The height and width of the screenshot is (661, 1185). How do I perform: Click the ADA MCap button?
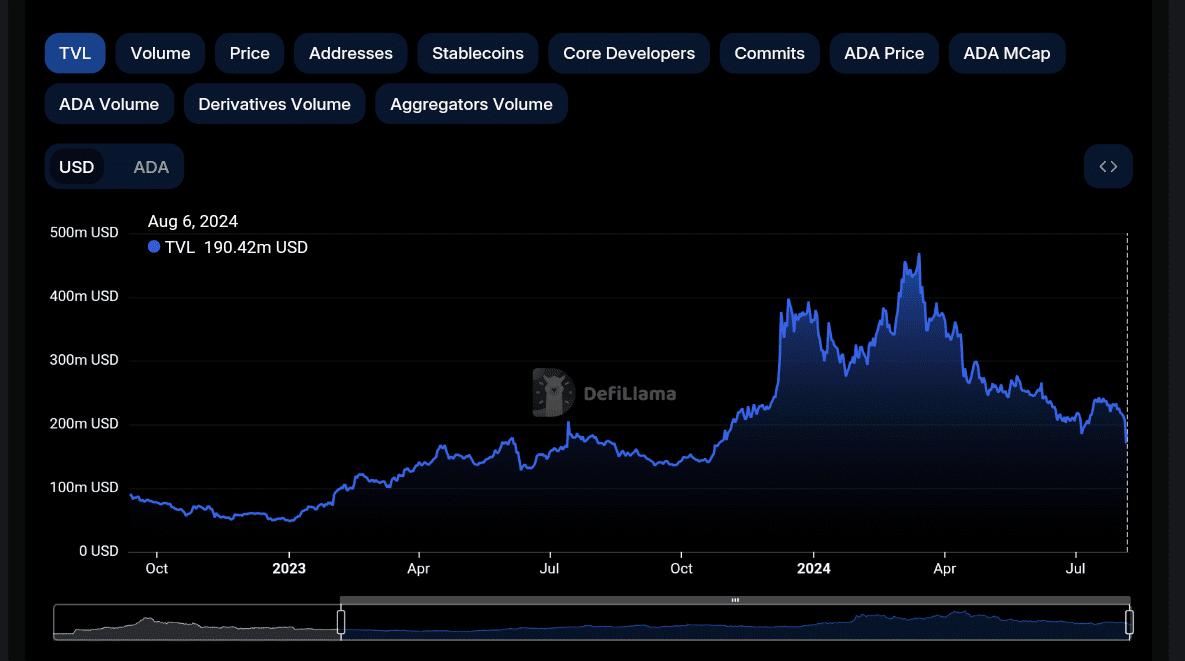pos(1007,53)
